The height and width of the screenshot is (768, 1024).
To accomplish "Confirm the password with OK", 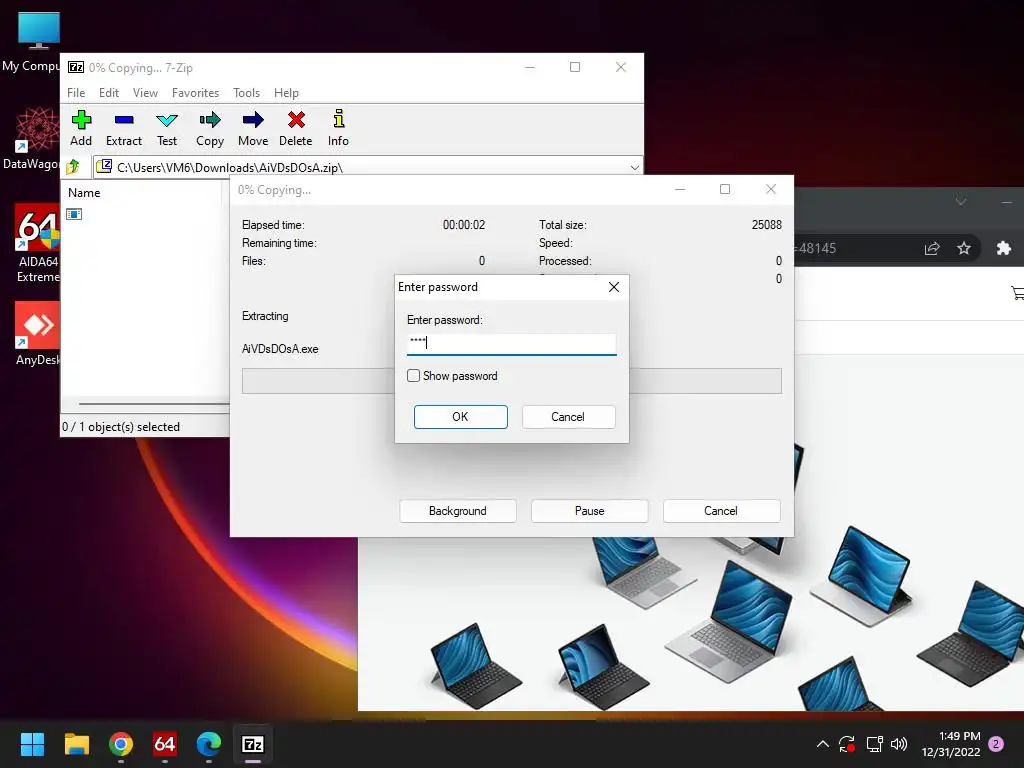I will (460, 417).
